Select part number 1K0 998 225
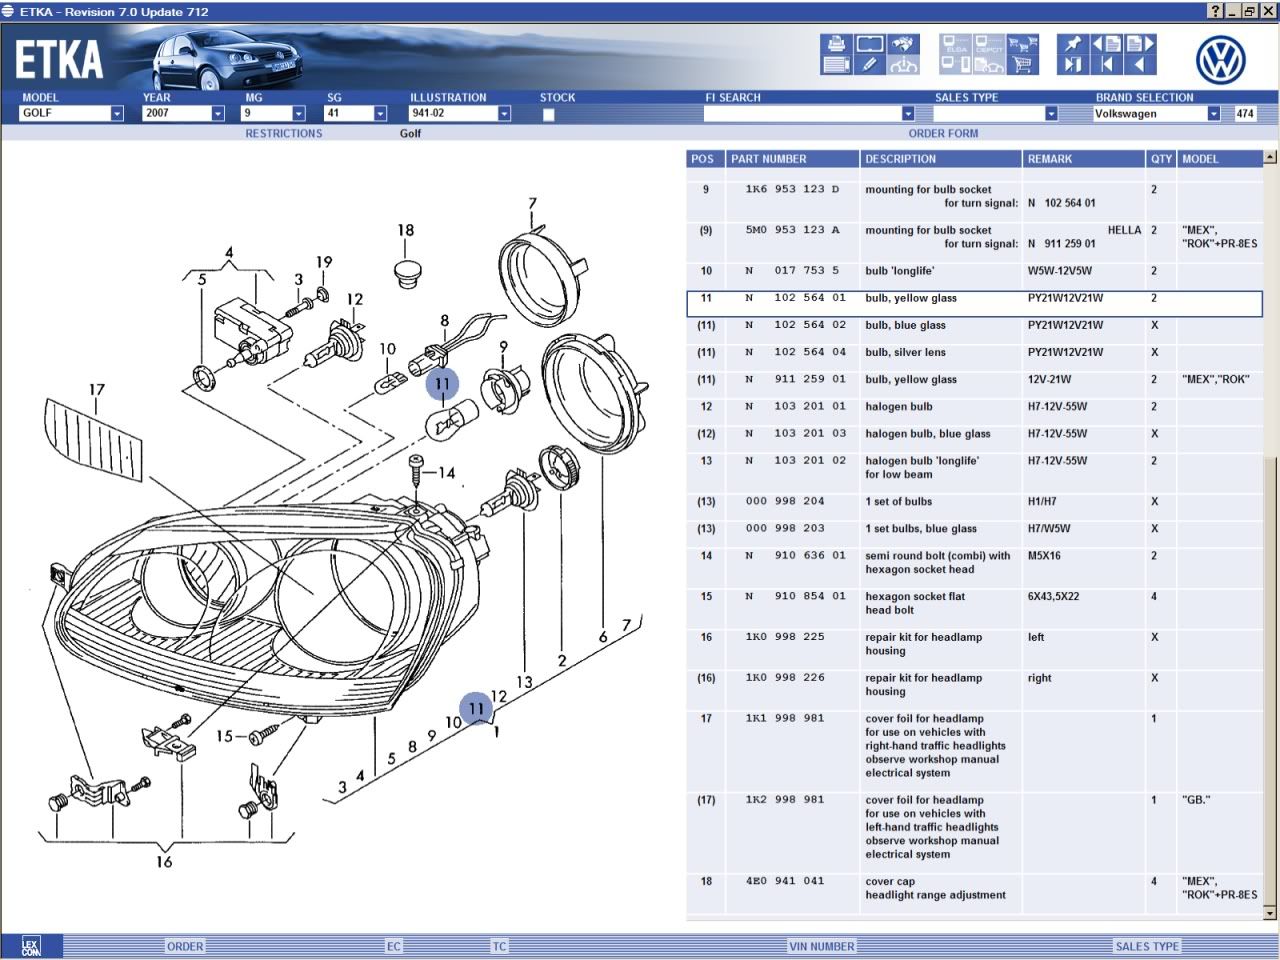The width and height of the screenshot is (1280, 960). click(785, 637)
